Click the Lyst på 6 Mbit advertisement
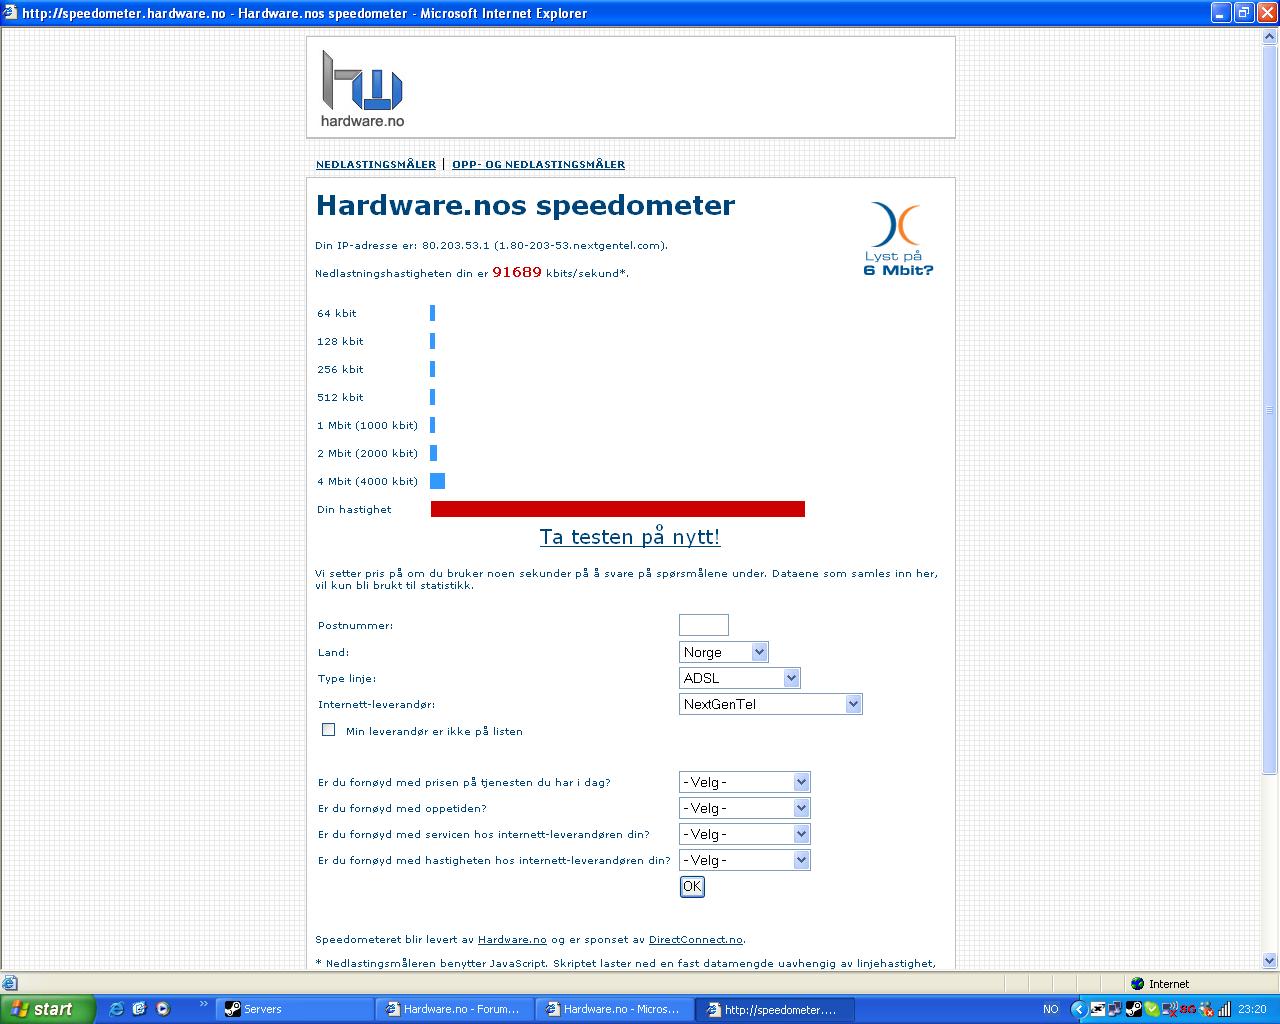This screenshot has height=1024, width=1280. pyautogui.click(x=897, y=239)
